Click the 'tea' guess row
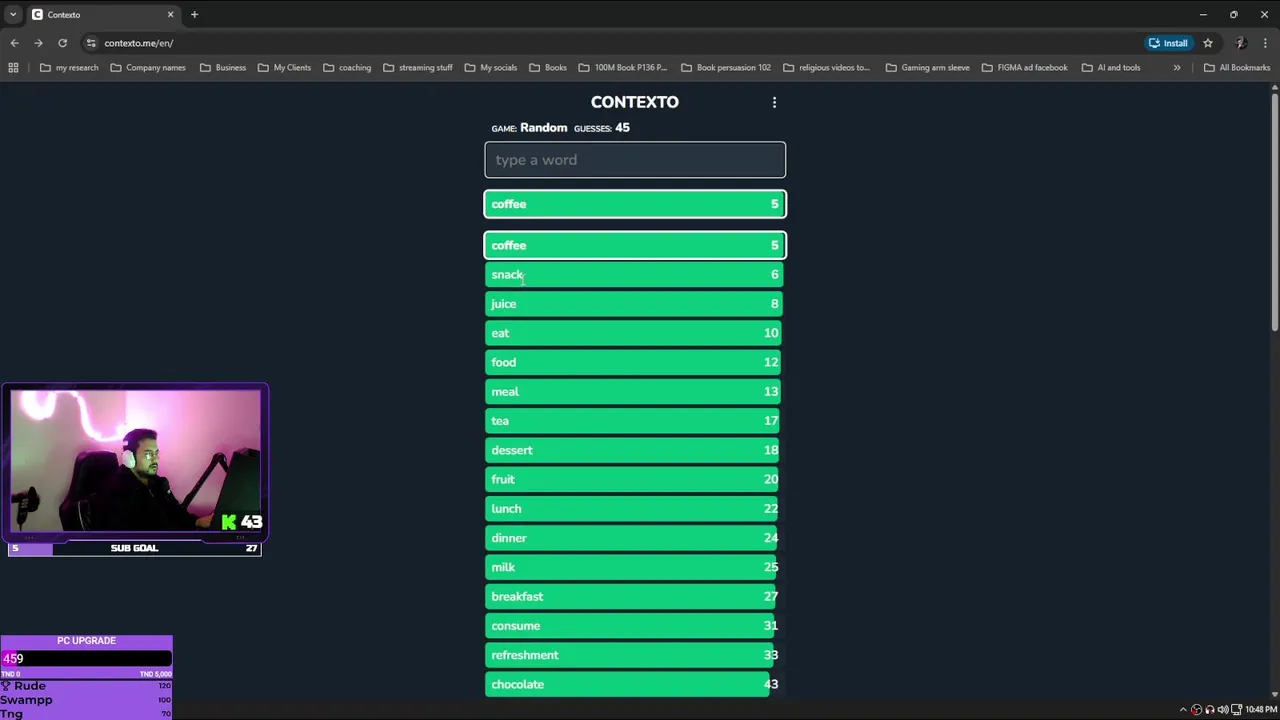This screenshot has width=1280, height=720. [635, 421]
